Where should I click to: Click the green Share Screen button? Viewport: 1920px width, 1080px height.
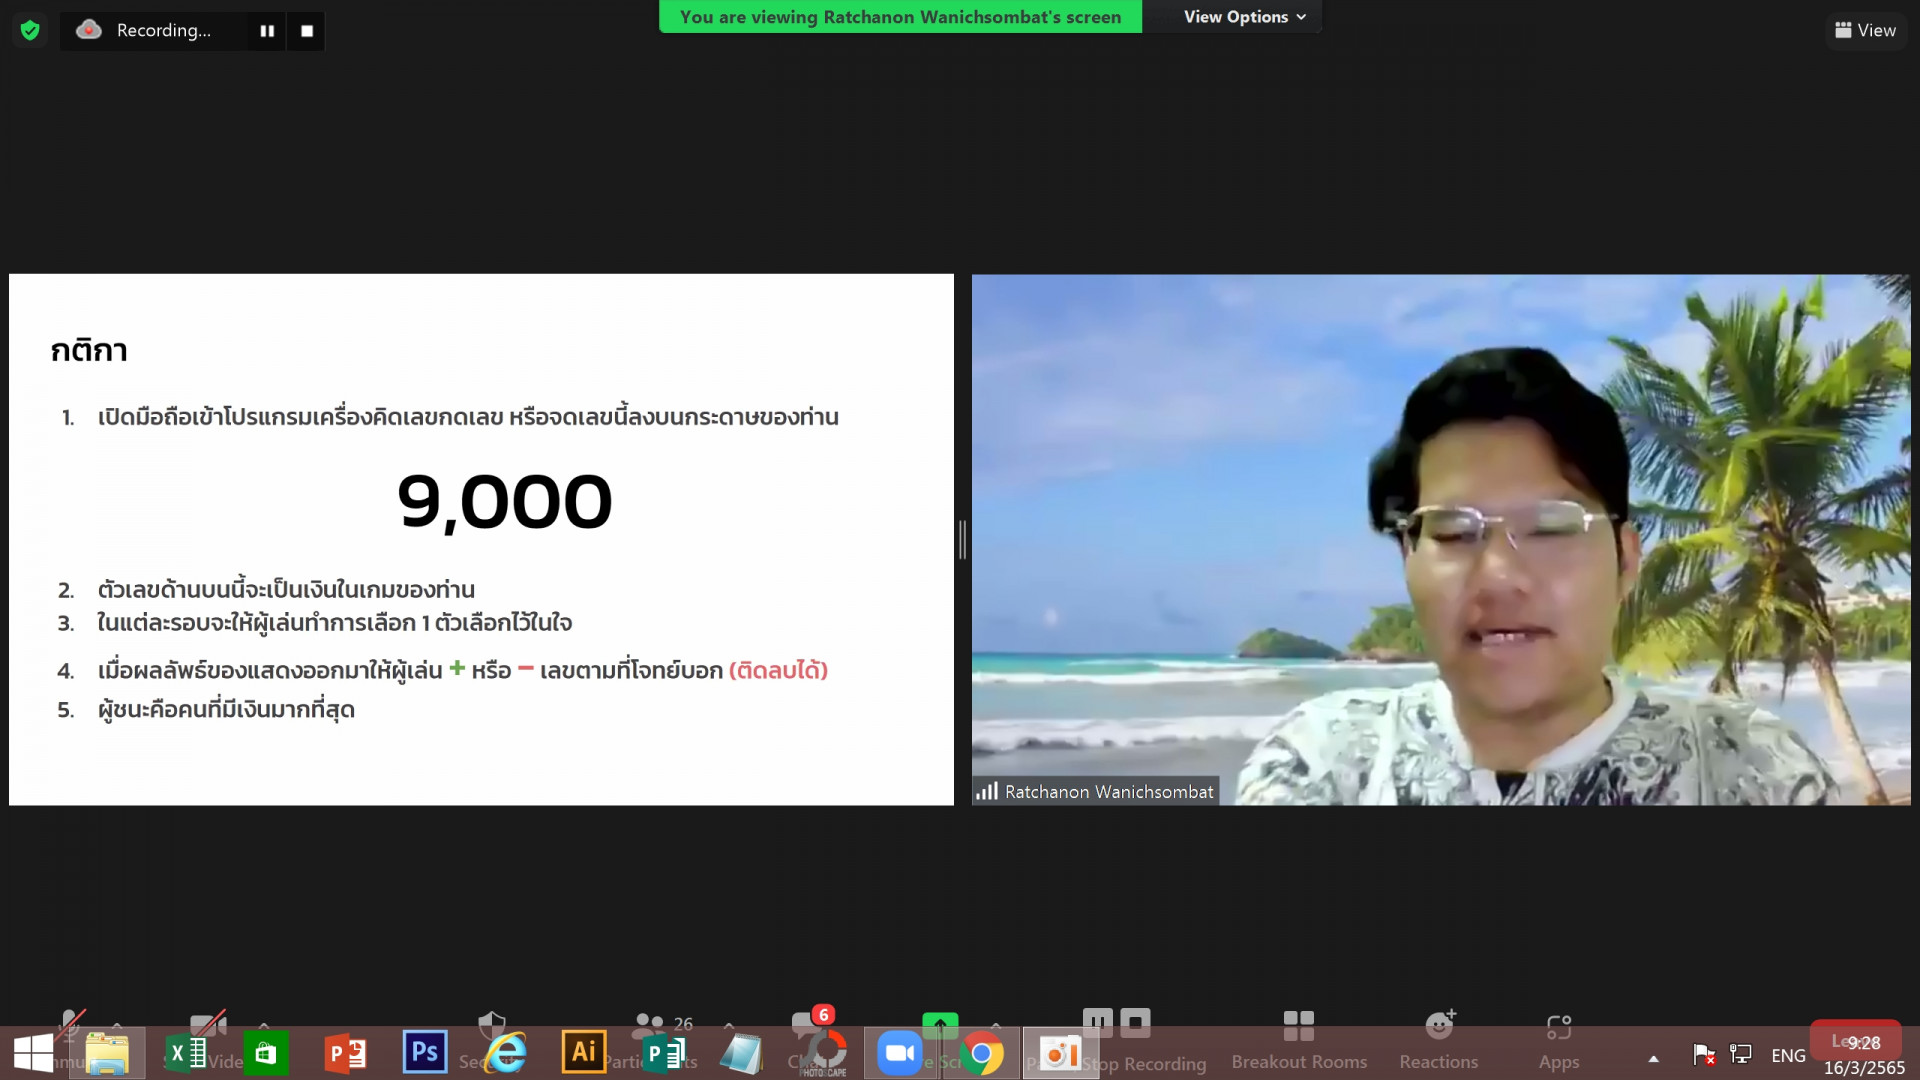pos(940,1024)
